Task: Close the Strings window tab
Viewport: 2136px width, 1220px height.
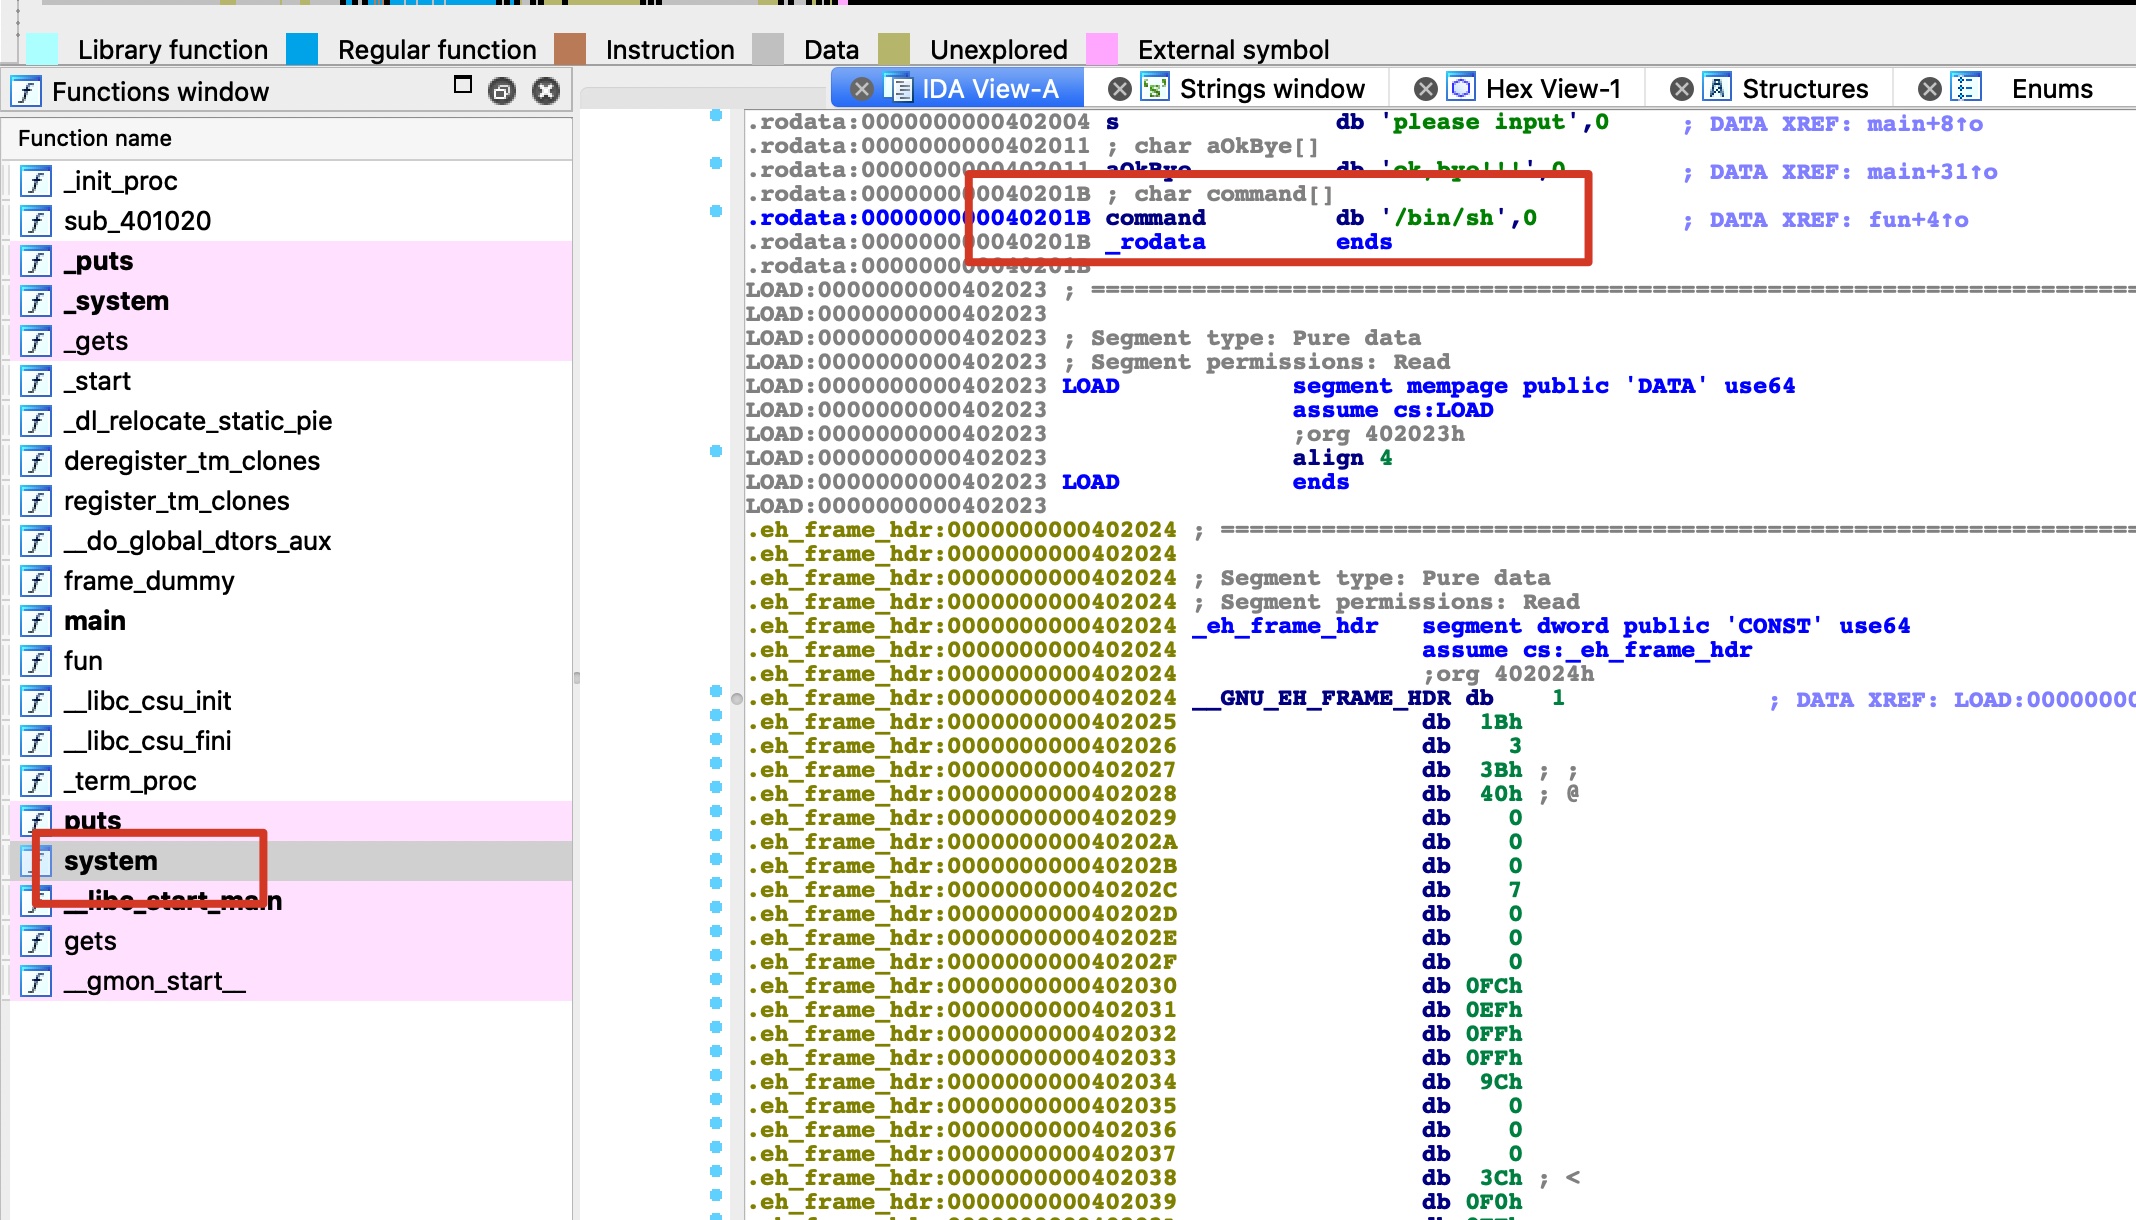Action: click(1120, 89)
